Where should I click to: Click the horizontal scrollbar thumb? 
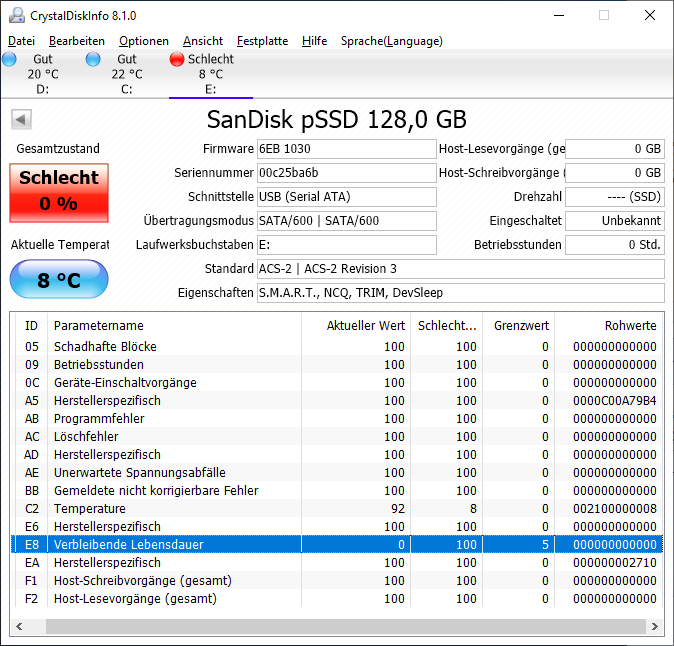[346, 626]
